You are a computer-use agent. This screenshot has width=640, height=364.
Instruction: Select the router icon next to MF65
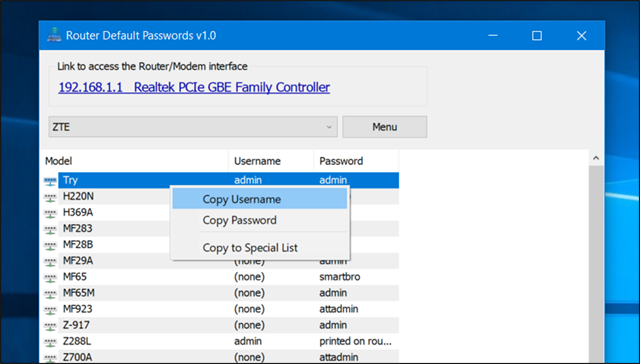point(50,277)
